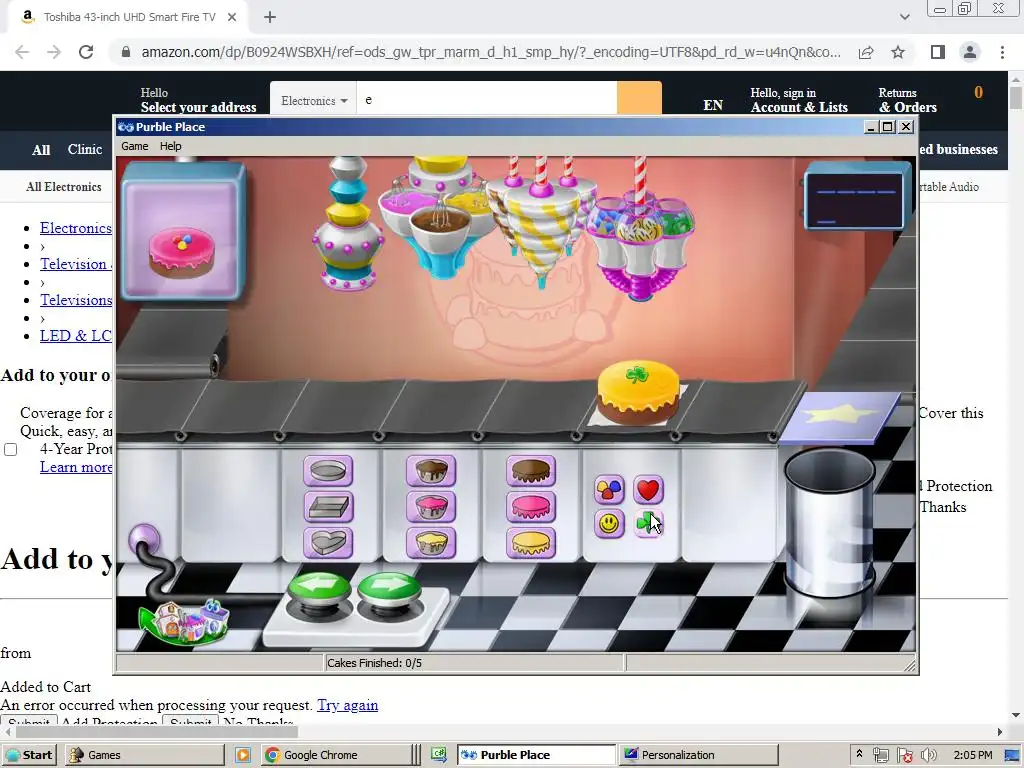Select the All Electronics subnav item

(64, 187)
